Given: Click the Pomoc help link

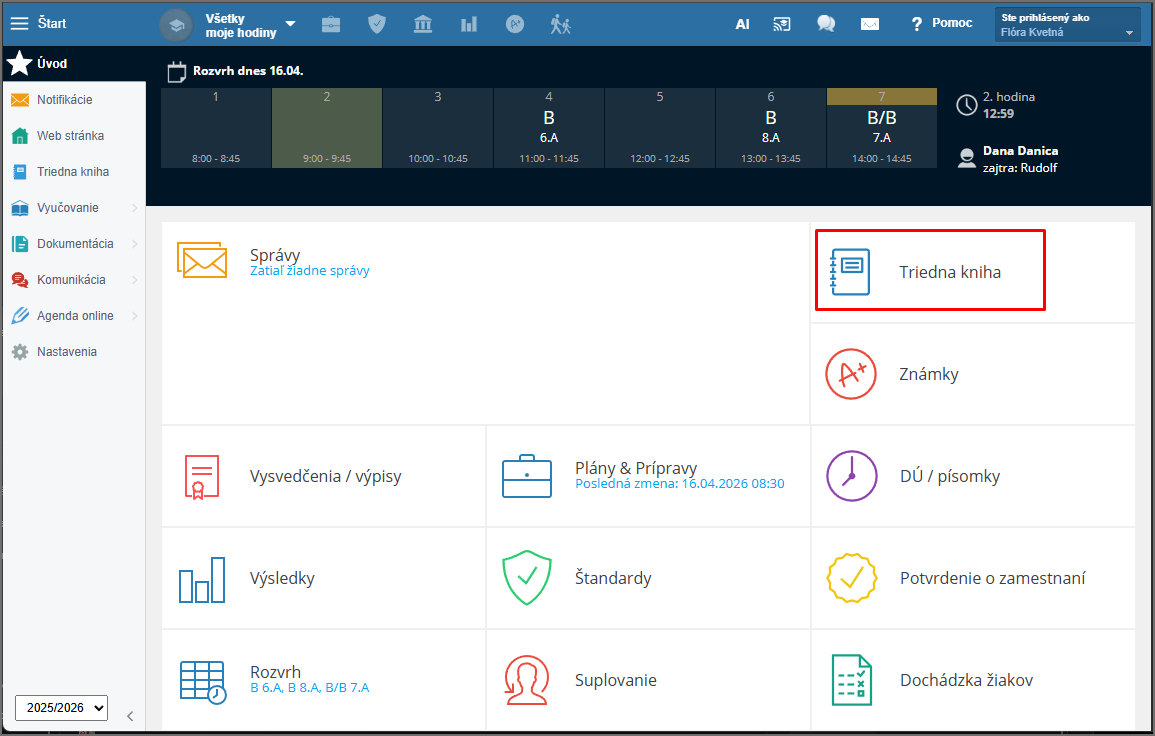Looking at the screenshot, I should pos(941,23).
